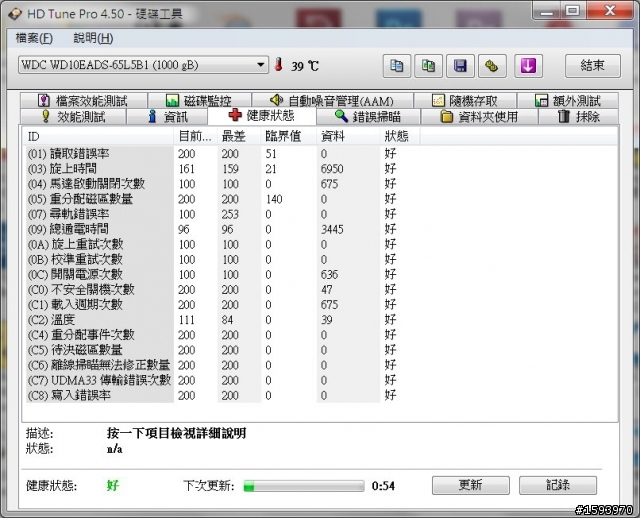The width and height of the screenshot is (640, 518).
Task: Switch to the 額外測試 tab
Action: tap(568, 100)
